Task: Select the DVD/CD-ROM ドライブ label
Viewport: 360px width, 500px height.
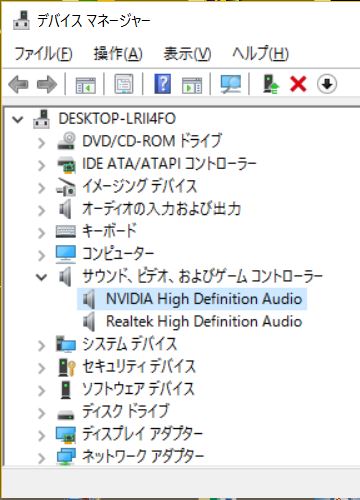Action: (x=152, y=141)
